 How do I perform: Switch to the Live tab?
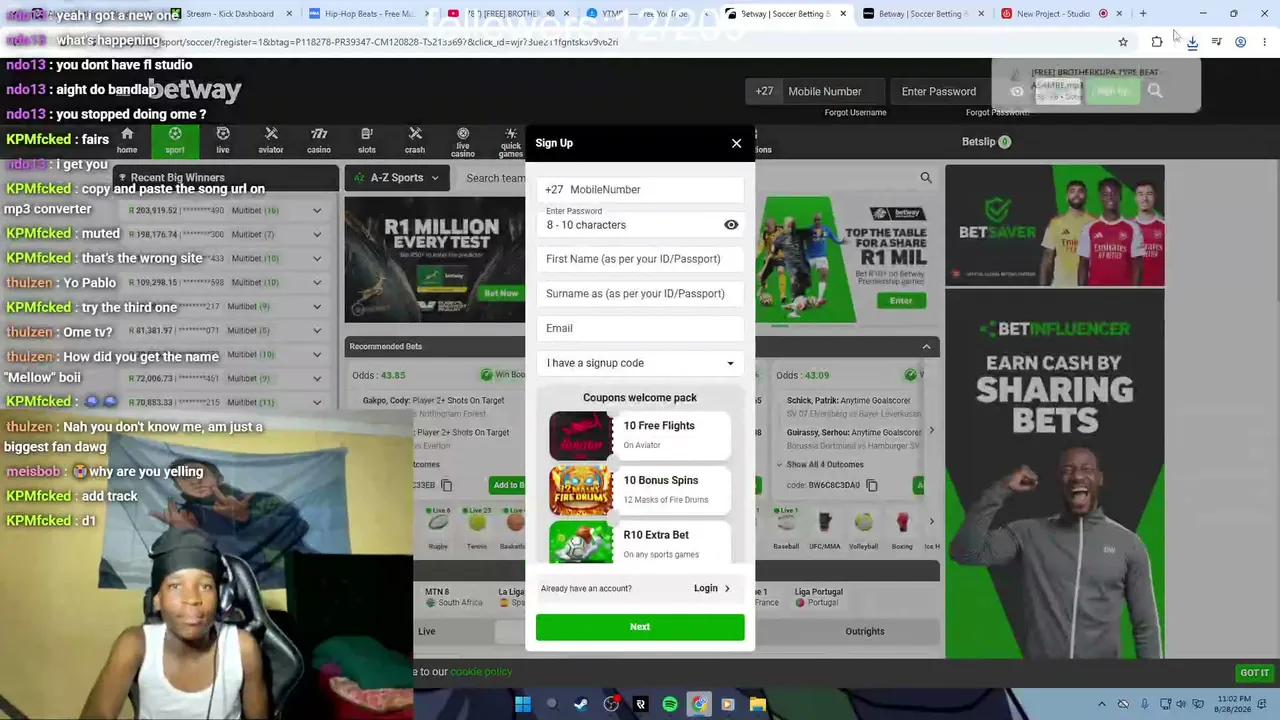[x=427, y=632]
